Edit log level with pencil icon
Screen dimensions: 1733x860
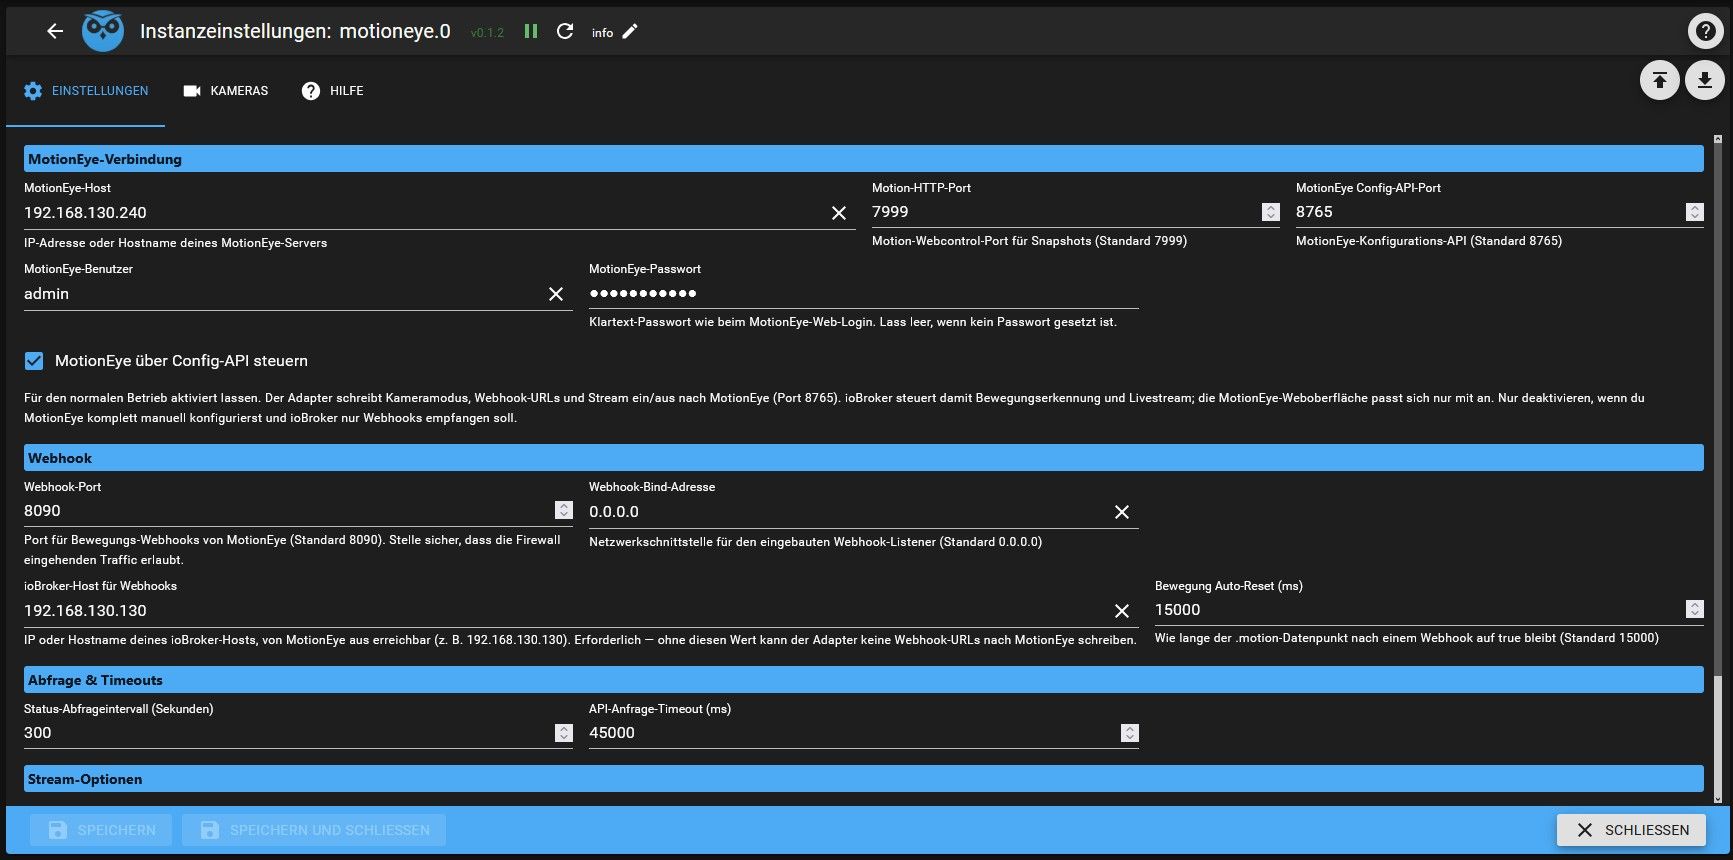(x=630, y=31)
